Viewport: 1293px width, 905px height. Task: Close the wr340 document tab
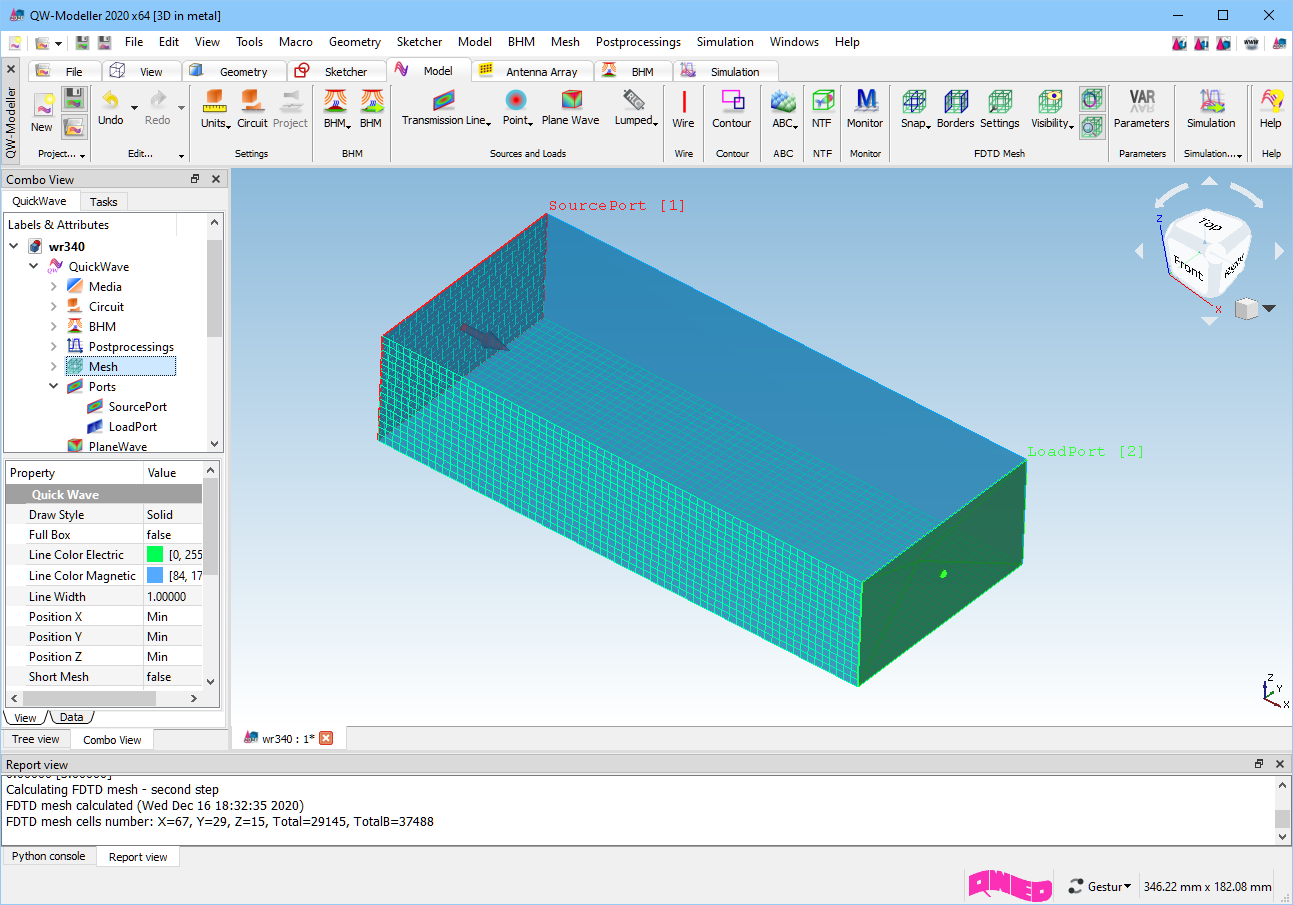[x=325, y=738]
